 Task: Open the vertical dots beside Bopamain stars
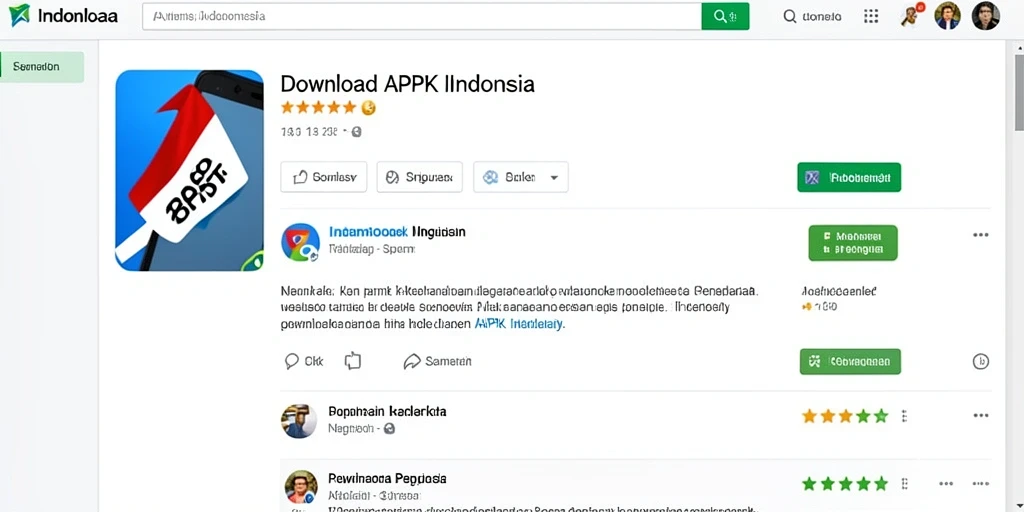tap(904, 415)
